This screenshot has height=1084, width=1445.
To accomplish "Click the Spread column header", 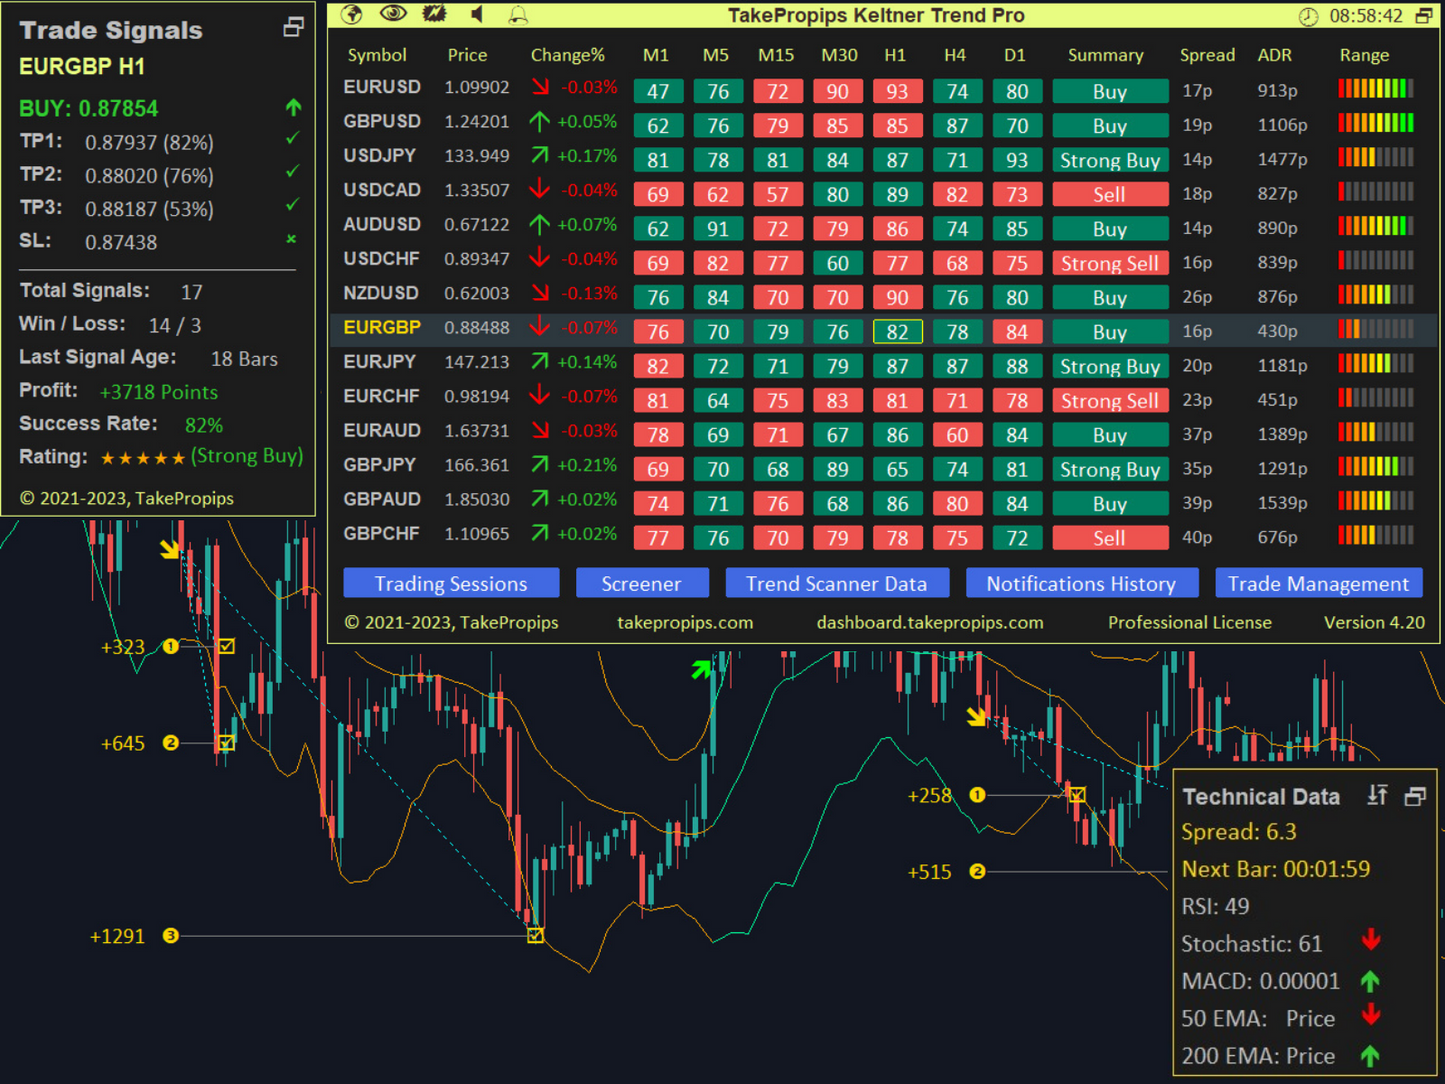I will (1207, 55).
